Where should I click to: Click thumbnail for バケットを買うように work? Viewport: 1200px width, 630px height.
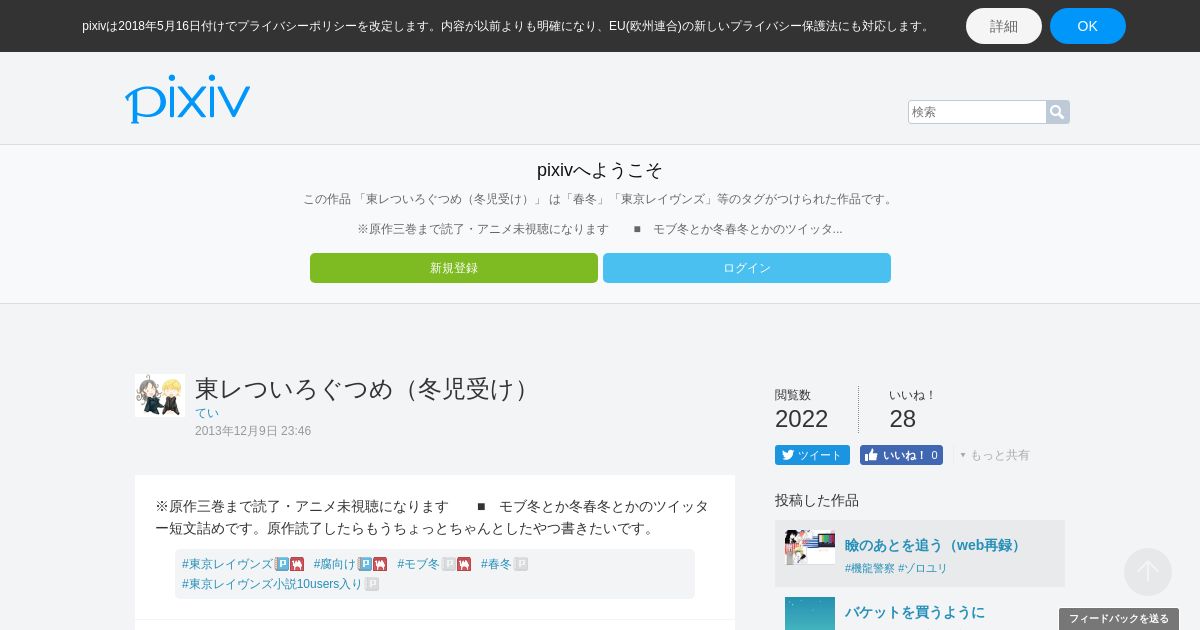tap(810, 613)
